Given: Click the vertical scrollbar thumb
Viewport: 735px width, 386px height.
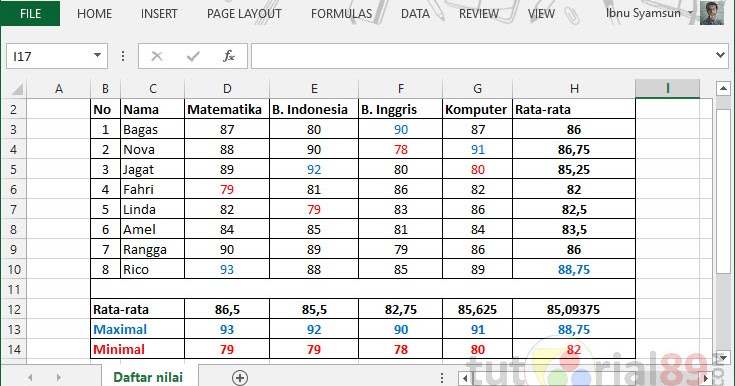Looking at the screenshot, I should [723, 191].
